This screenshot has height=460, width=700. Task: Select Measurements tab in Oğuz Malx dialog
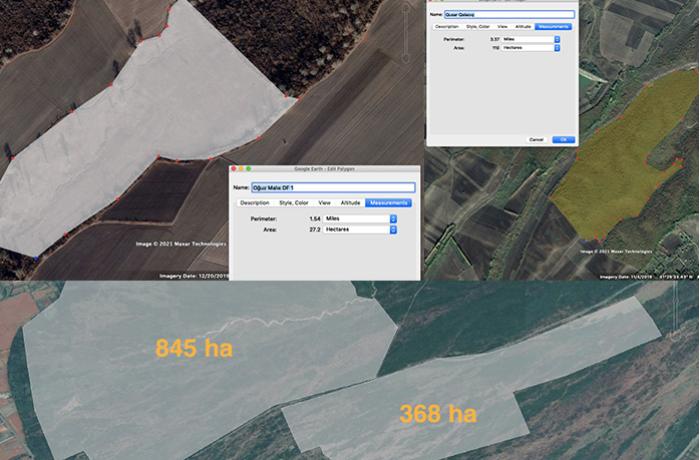388,203
